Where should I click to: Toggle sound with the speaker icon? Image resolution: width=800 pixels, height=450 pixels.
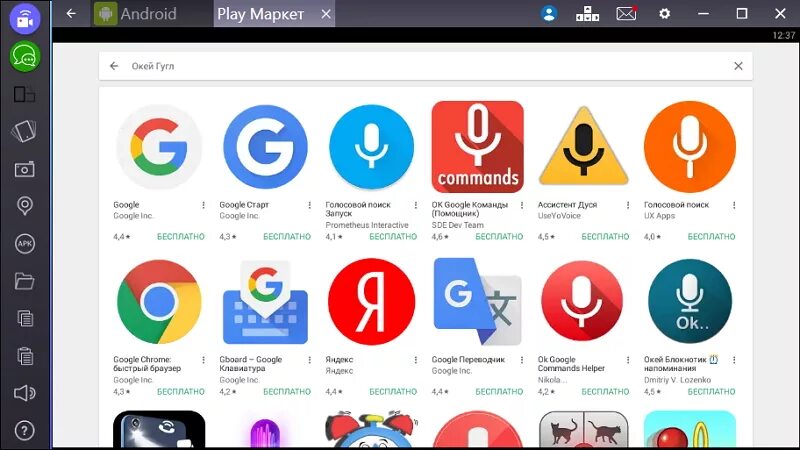(x=24, y=393)
